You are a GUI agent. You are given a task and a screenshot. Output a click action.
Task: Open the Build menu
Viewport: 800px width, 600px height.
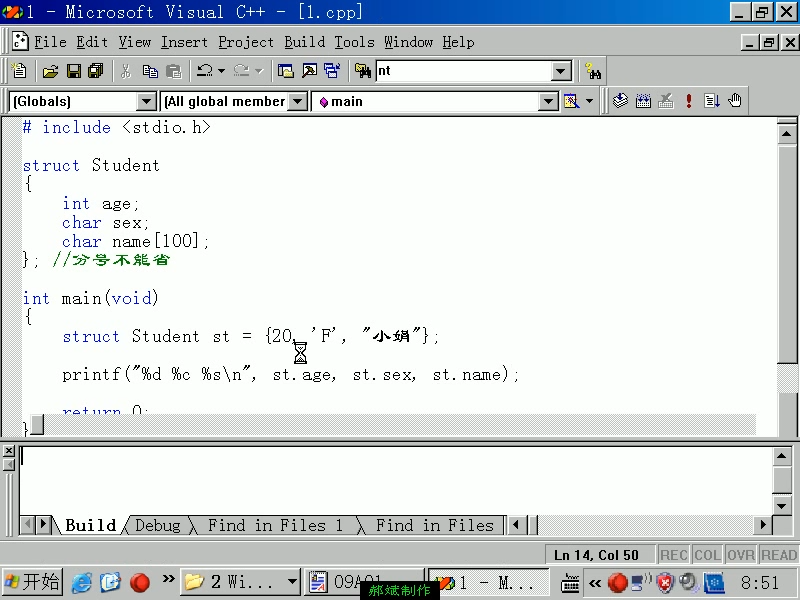click(x=305, y=42)
